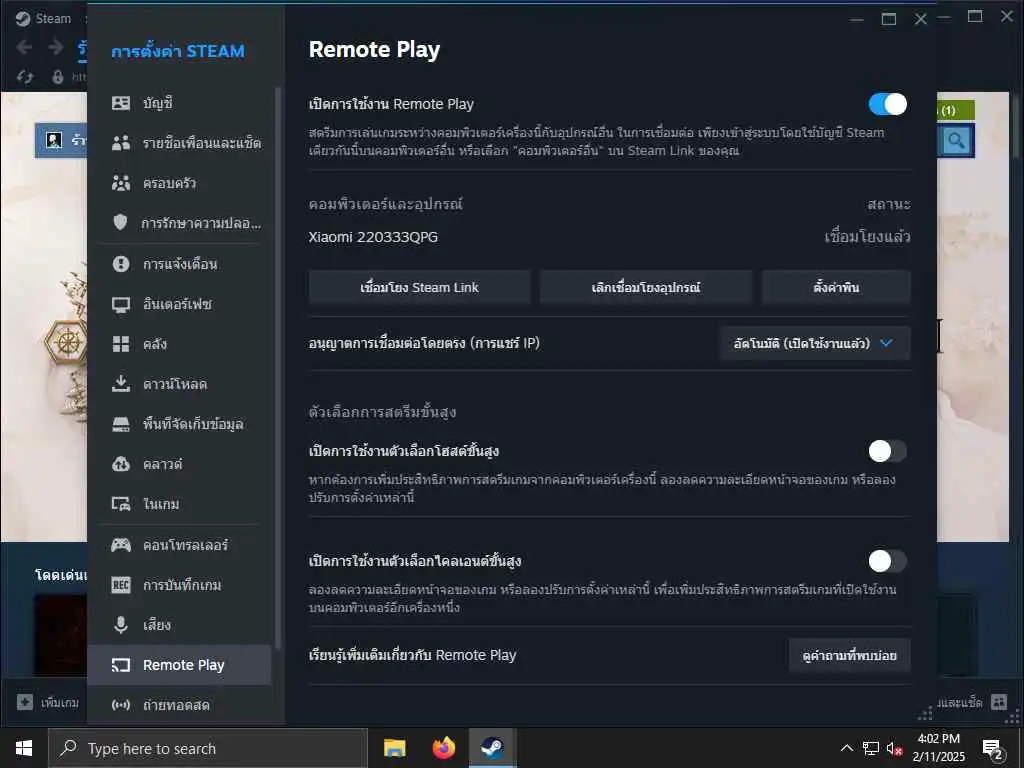Open Firefox from the taskbar
Viewport: 1024px width, 768px height.
click(x=443, y=748)
